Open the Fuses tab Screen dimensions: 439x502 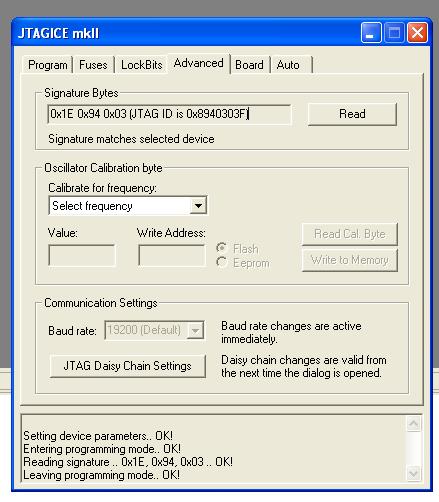point(93,65)
